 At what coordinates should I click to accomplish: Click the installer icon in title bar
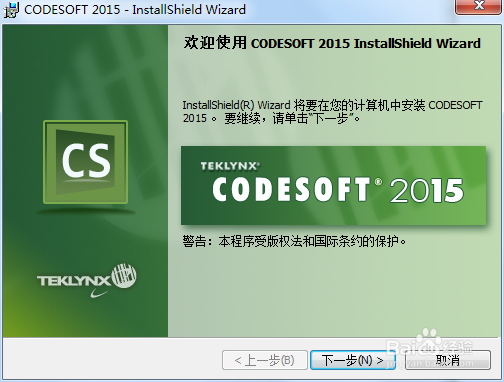pos(11,10)
